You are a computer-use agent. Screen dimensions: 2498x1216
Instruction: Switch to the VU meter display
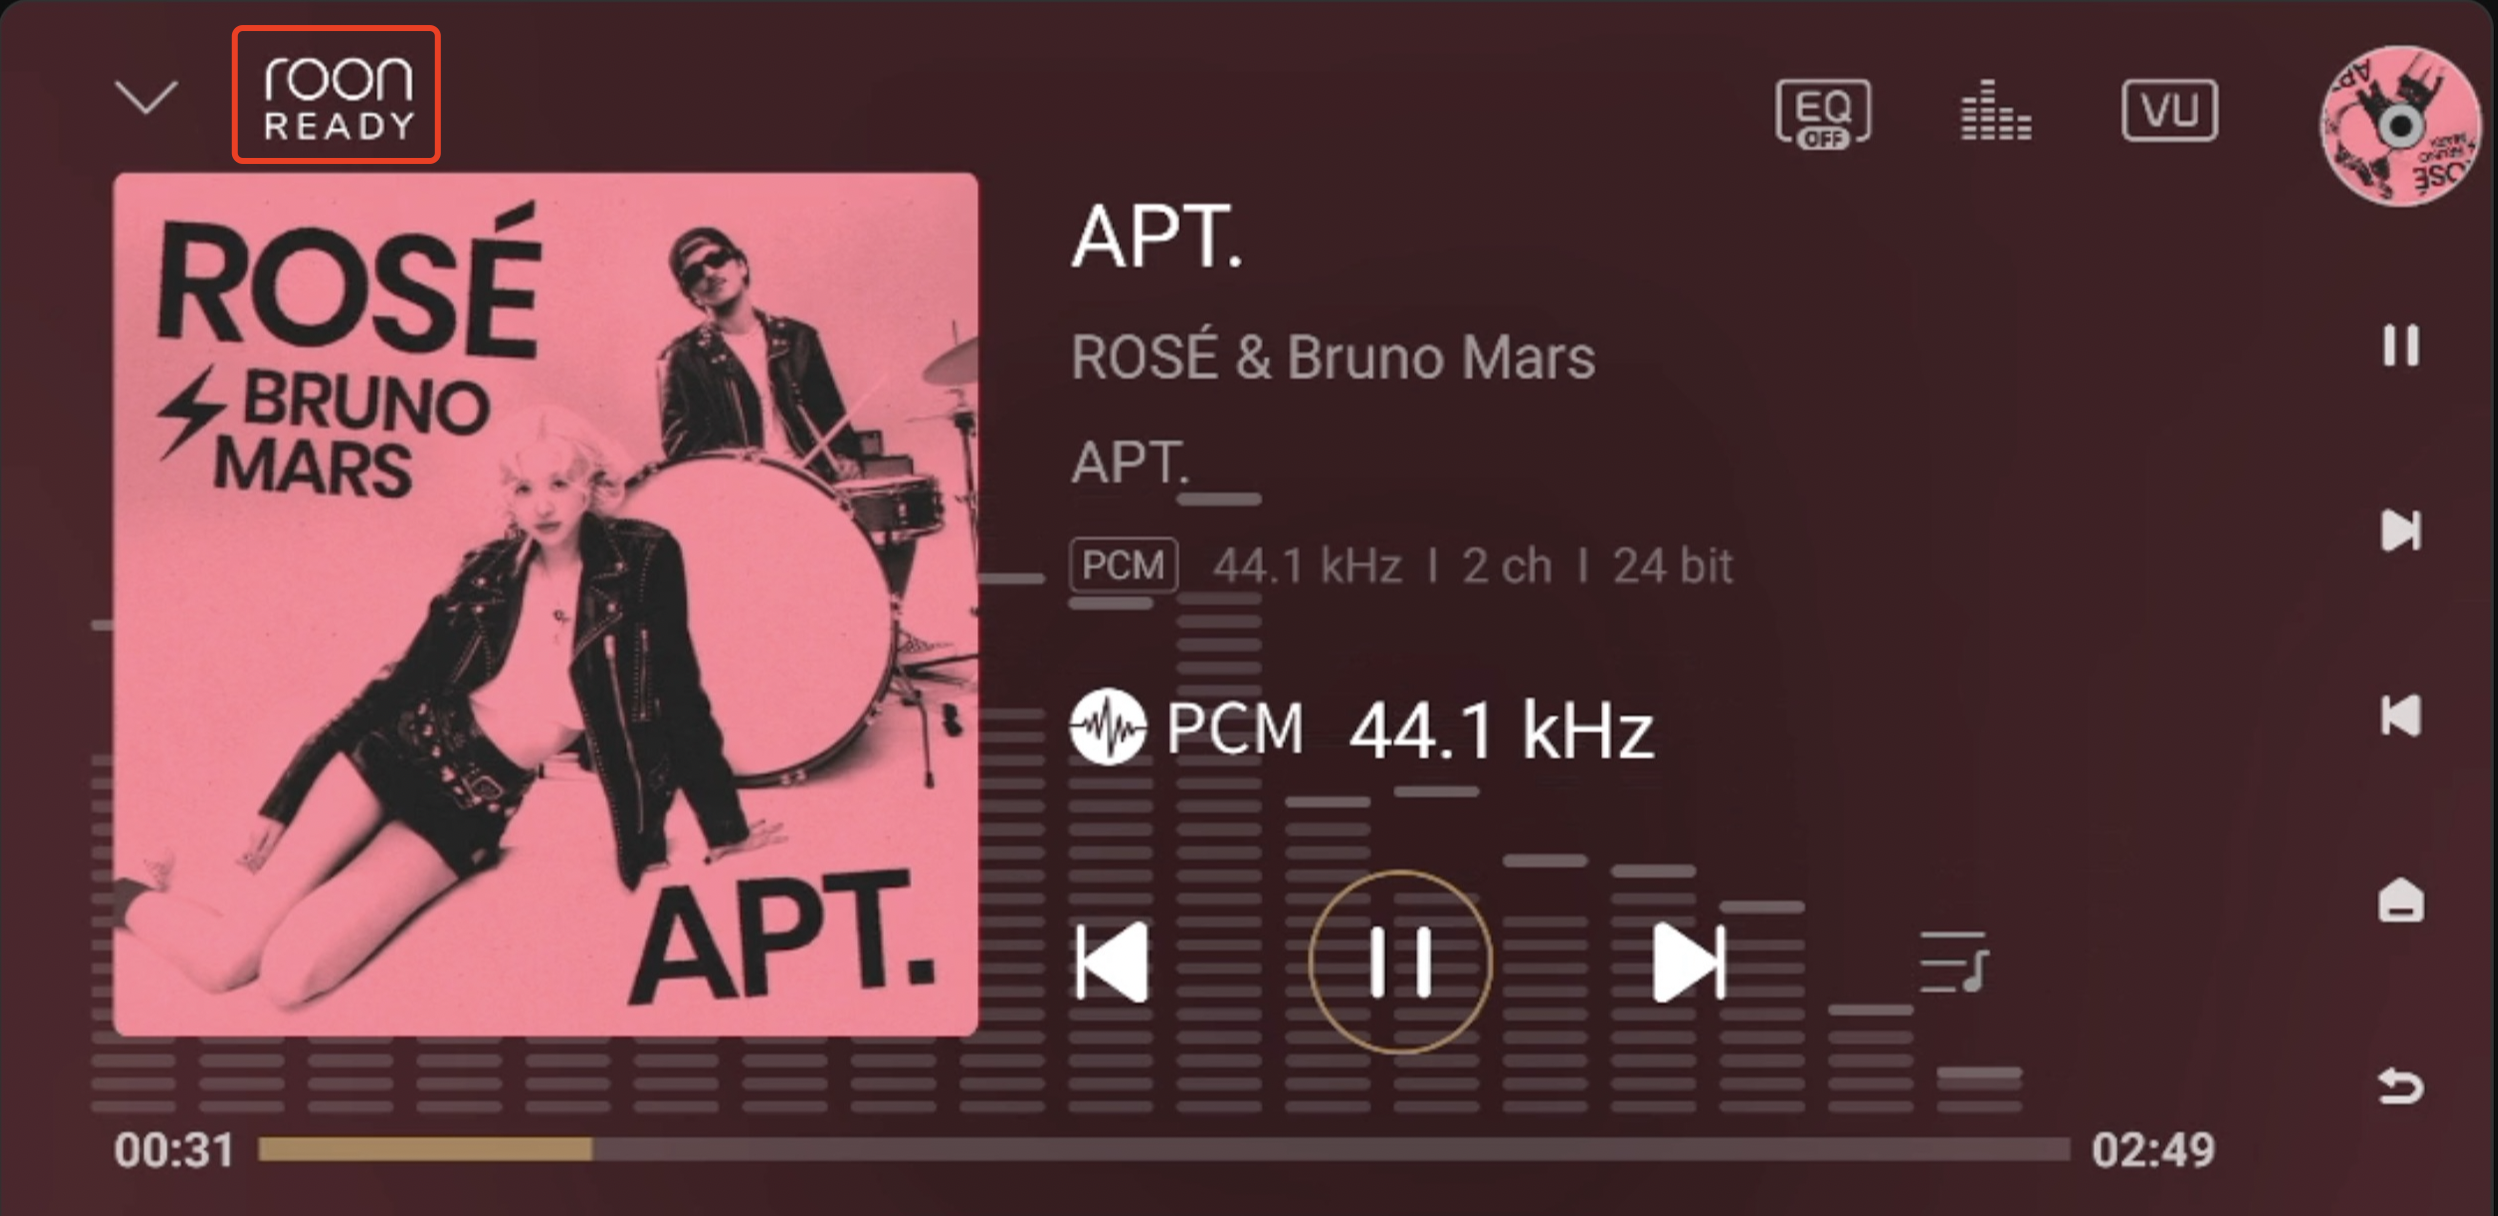tap(2169, 110)
